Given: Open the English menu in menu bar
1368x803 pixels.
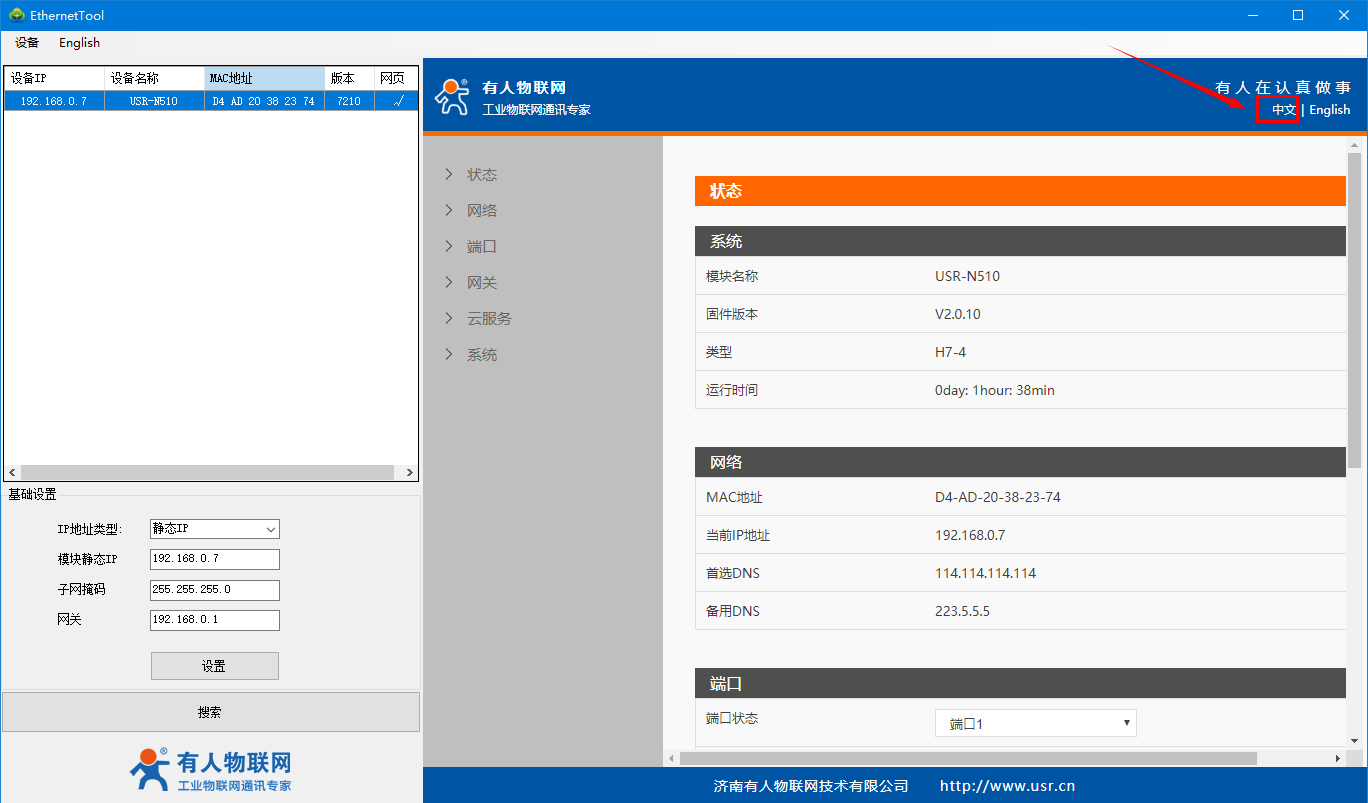Looking at the screenshot, I should click(x=79, y=43).
